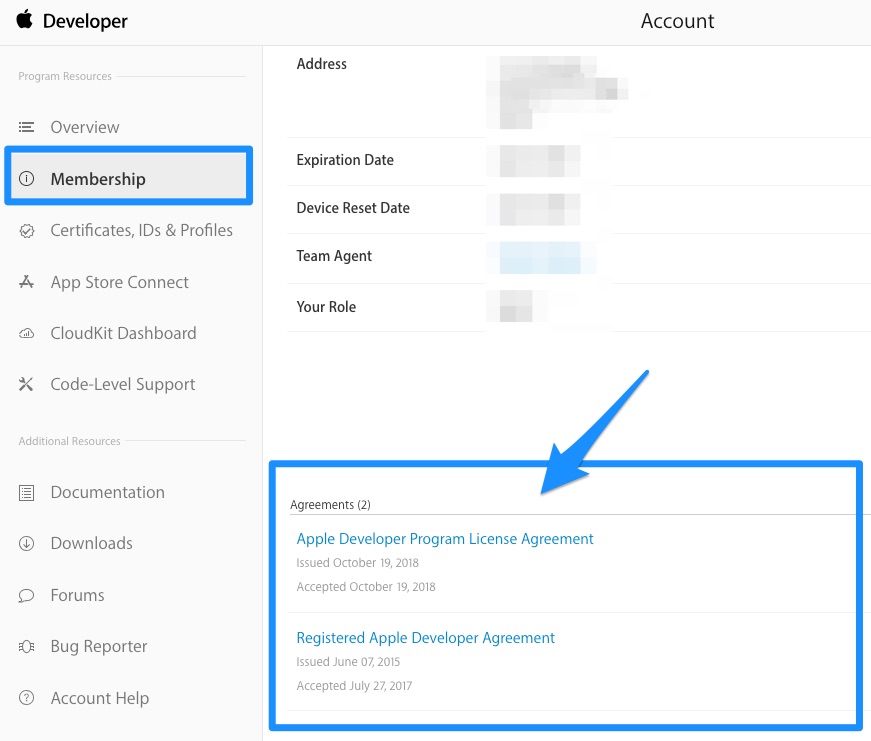Screen dimensions: 871x741
Task: Click the Additional Resources section header
Action: tap(69, 441)
